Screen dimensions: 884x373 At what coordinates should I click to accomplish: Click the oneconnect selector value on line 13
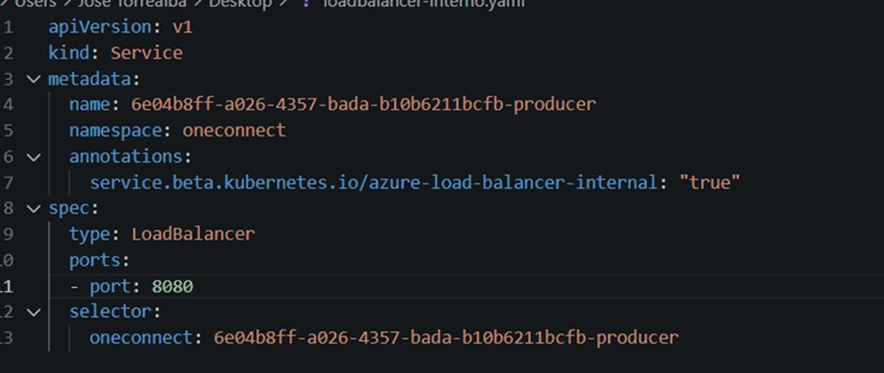pyautogui.click(x=446, y=338)
